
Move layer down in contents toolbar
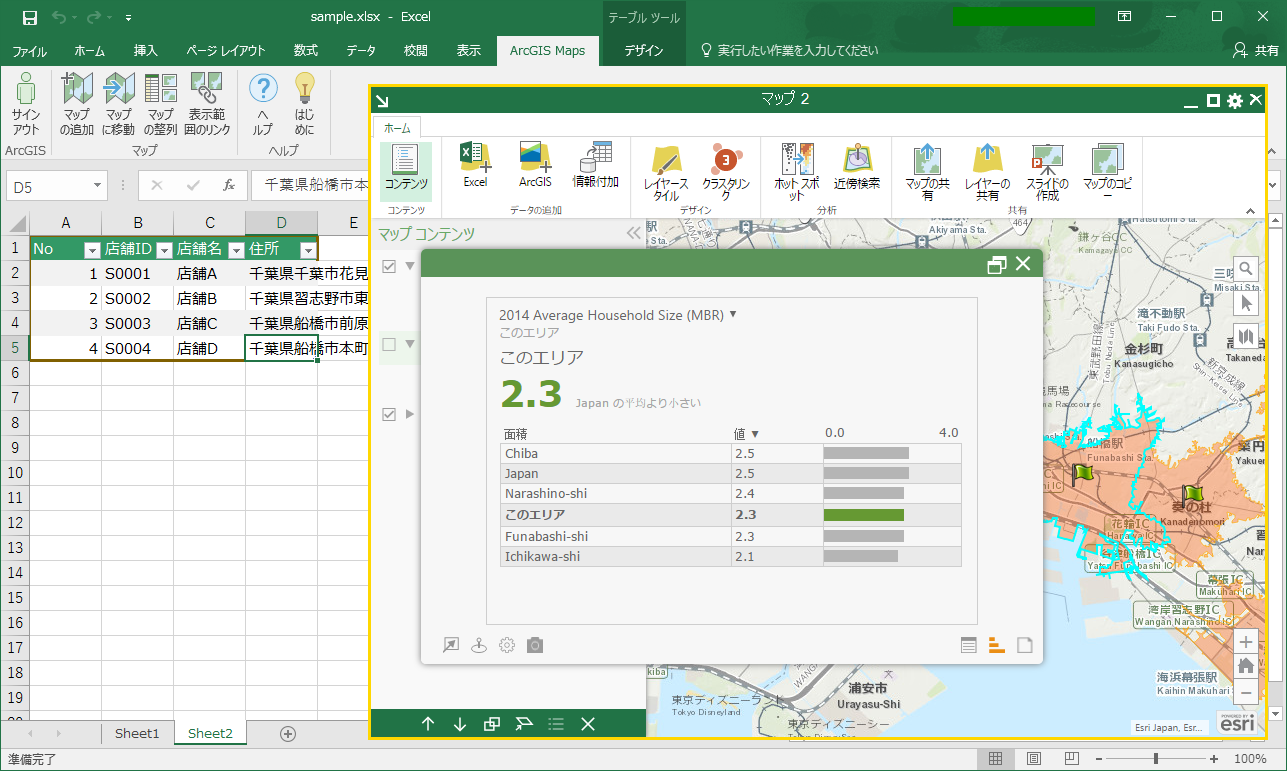pyautogui.click(x=460, y=724)
